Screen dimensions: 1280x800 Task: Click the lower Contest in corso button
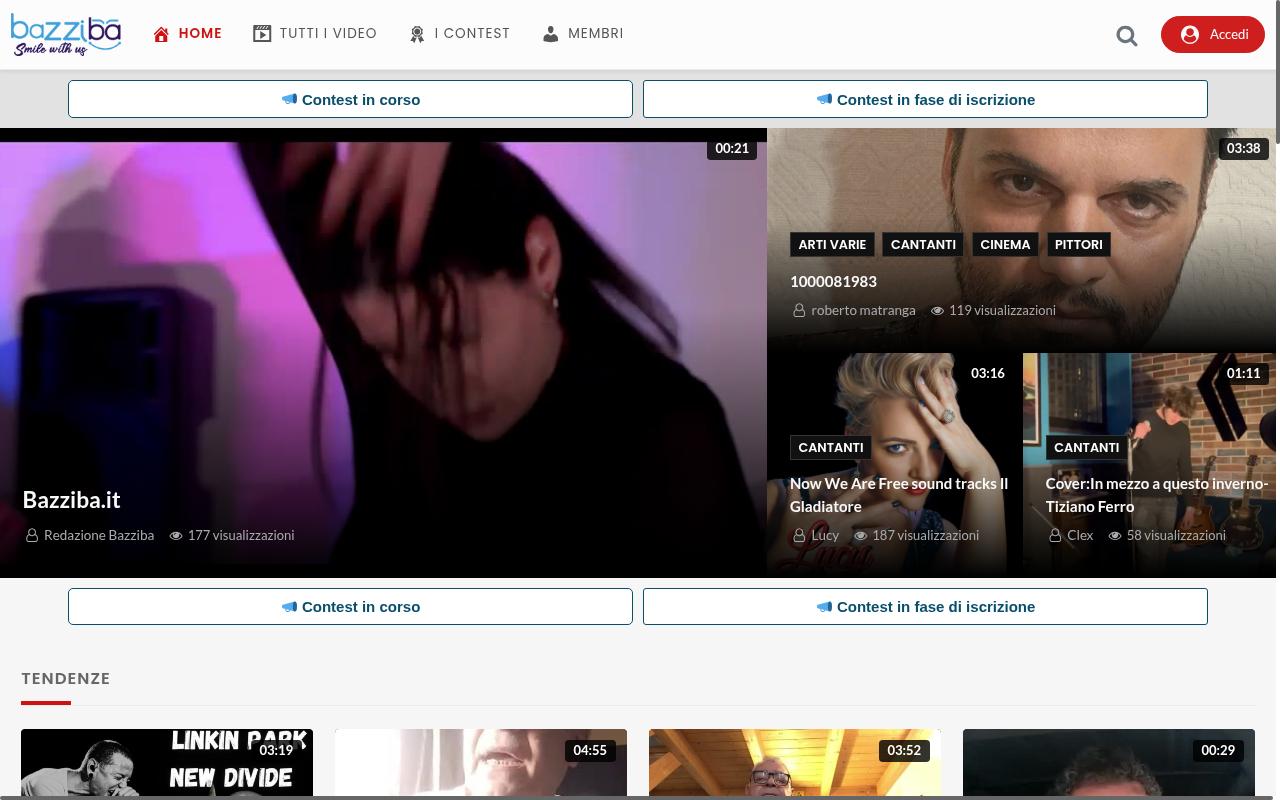point(350,606)
